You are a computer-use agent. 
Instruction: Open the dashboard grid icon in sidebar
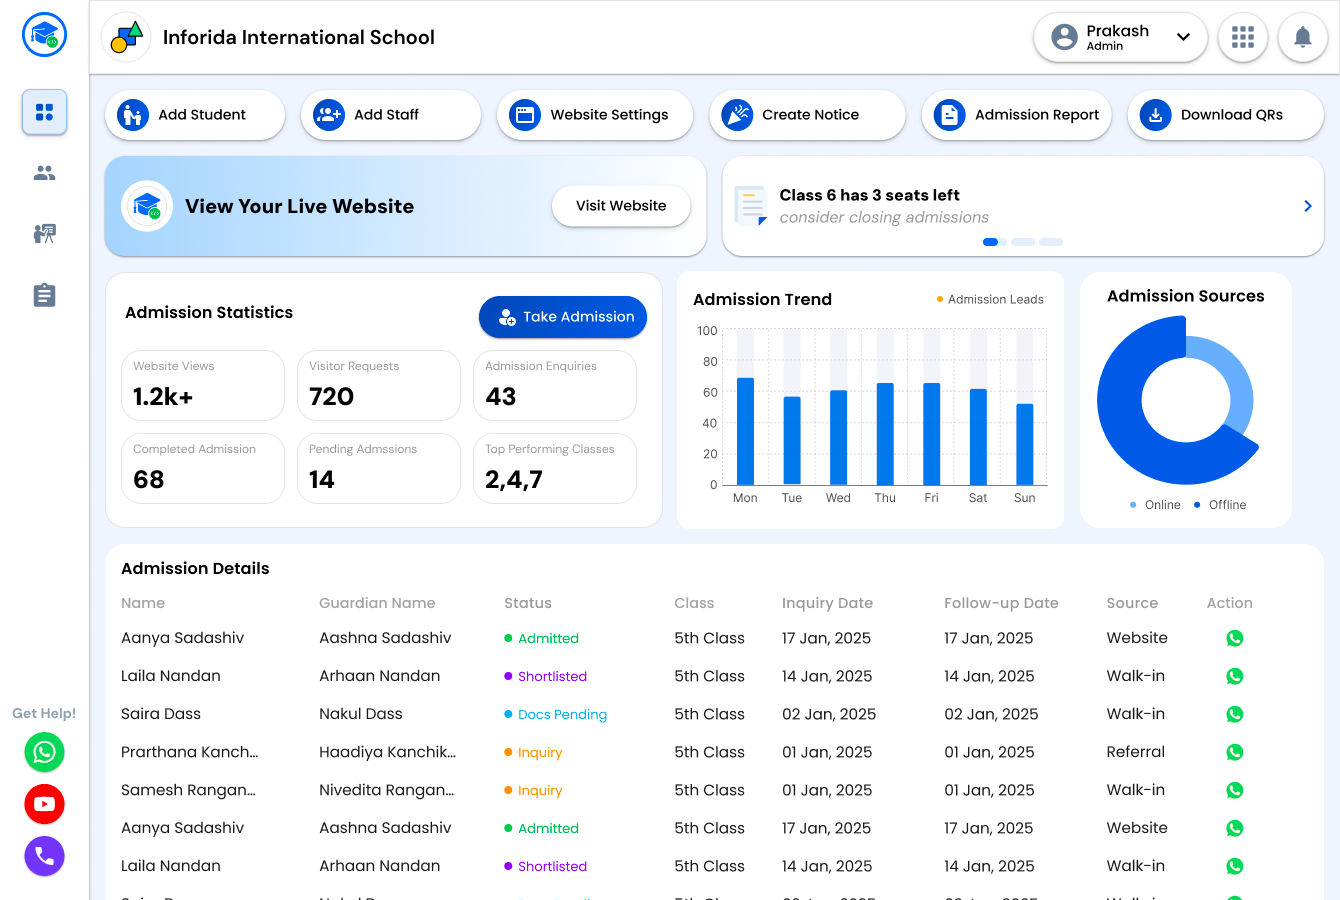click(x=44, y=112)
